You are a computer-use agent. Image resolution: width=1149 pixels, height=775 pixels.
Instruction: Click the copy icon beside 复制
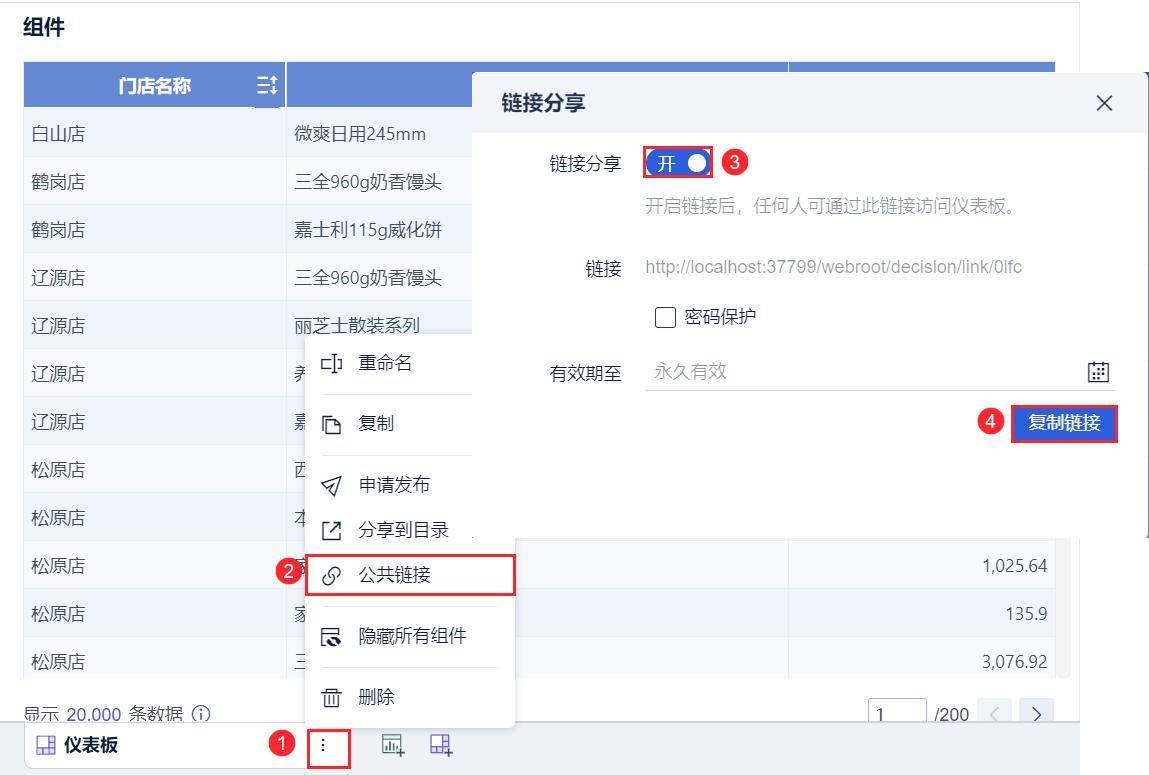(x=332, y=424)
